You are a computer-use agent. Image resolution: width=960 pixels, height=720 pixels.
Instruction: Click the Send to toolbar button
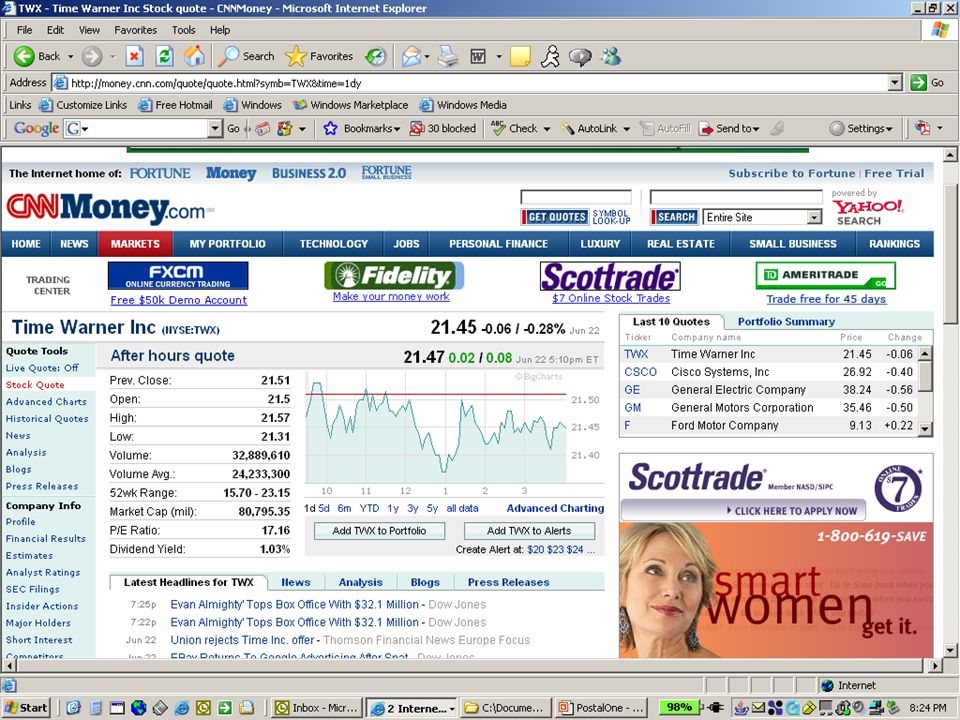(x=729, y=129)
